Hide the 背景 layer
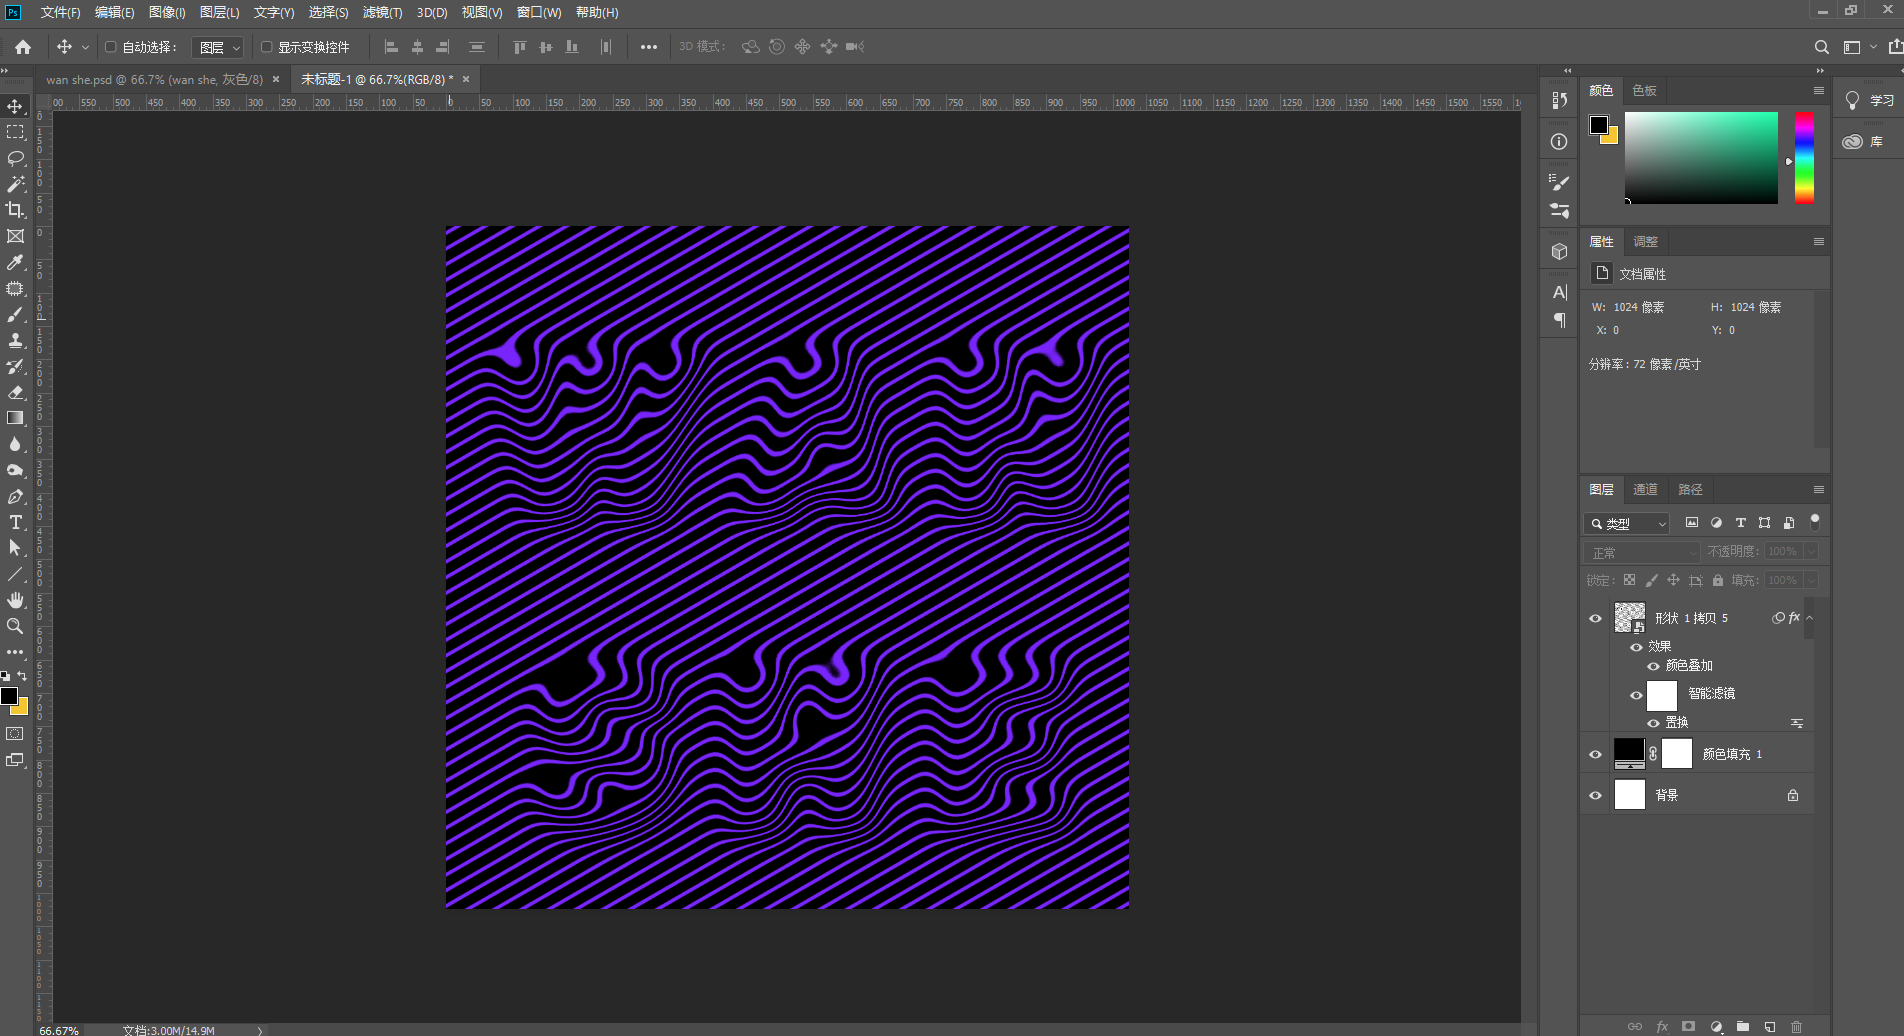The image size is (1904, 1036). [1595, 795]
